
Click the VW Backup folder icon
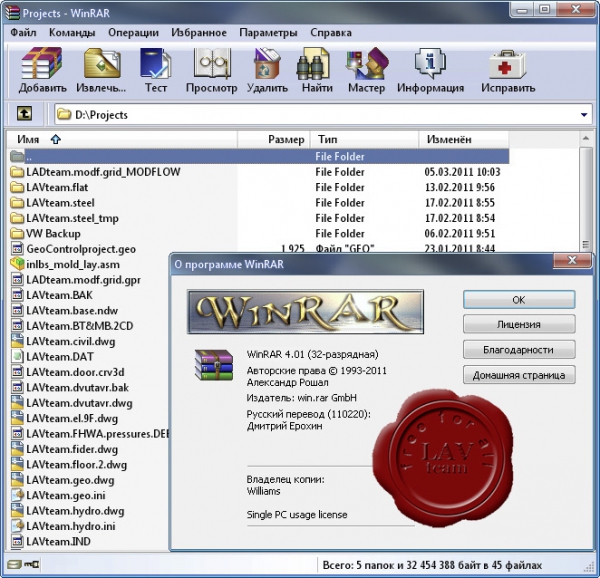tap(17, 233)
